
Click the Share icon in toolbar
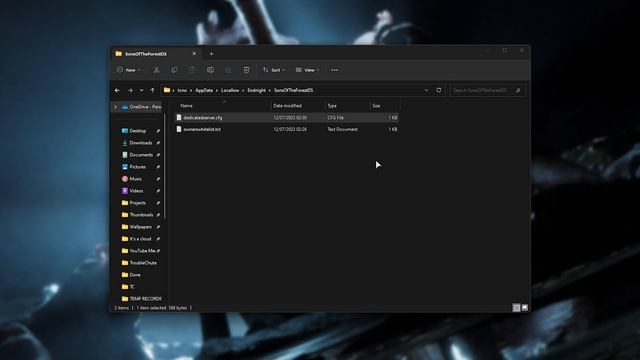228,70
